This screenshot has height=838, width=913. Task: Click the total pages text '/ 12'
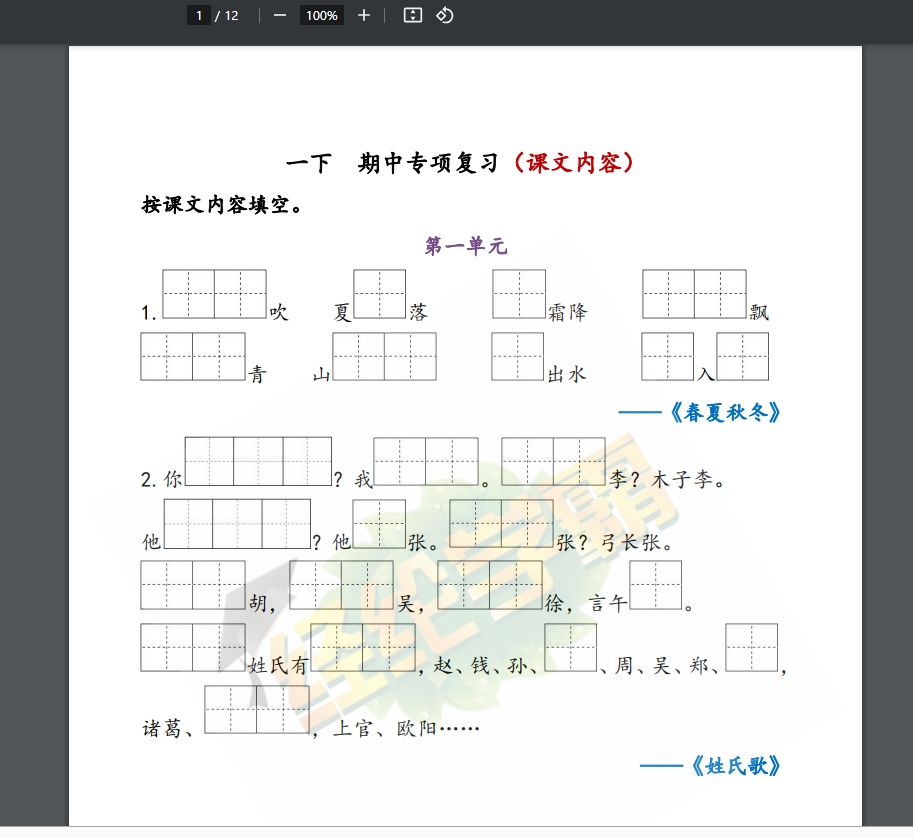point(227,16)
